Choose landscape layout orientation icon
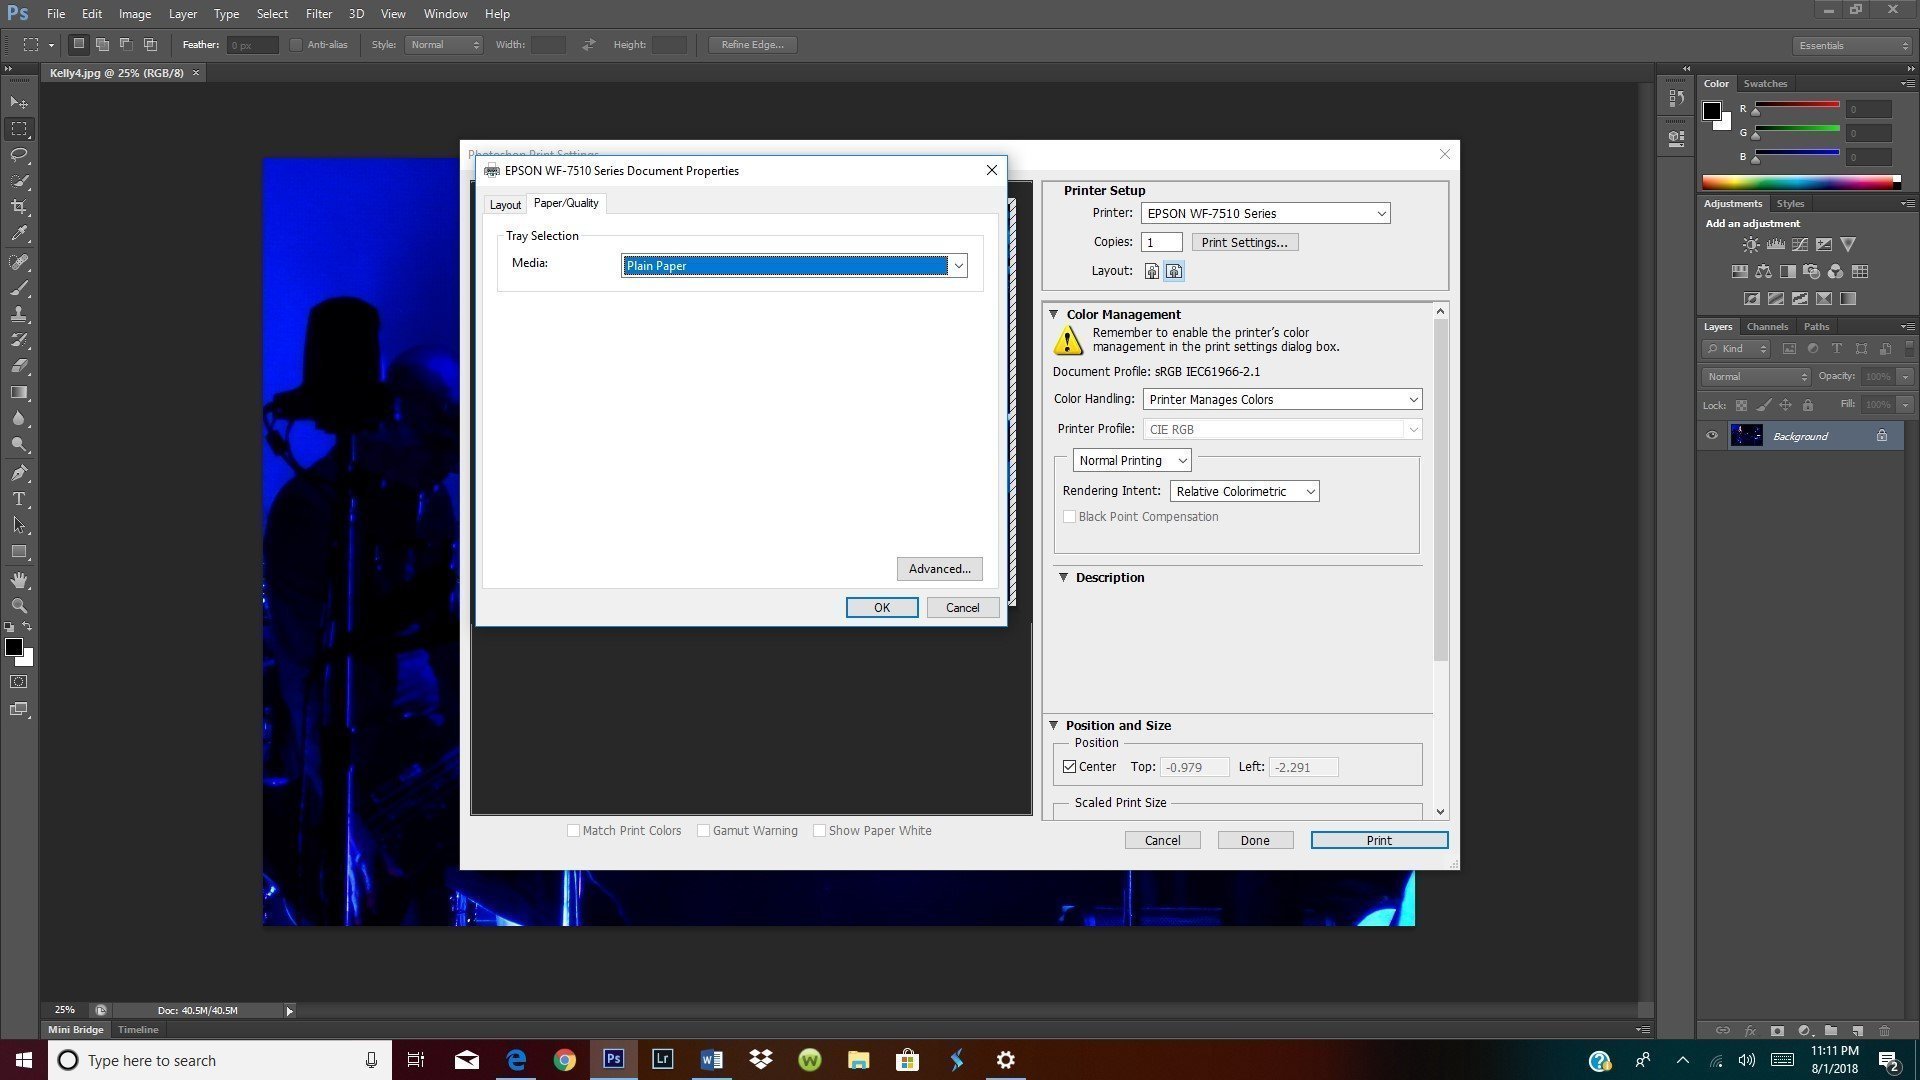1920x1080 pixels. (x=1174, y=271)
